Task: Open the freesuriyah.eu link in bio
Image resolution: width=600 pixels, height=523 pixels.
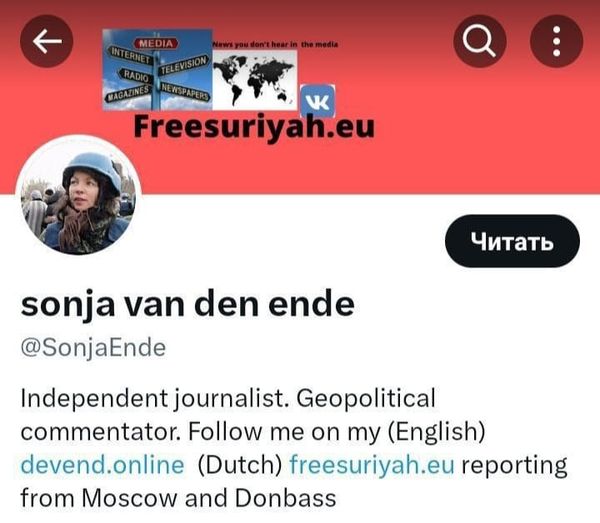Action: tap(372, 465)
